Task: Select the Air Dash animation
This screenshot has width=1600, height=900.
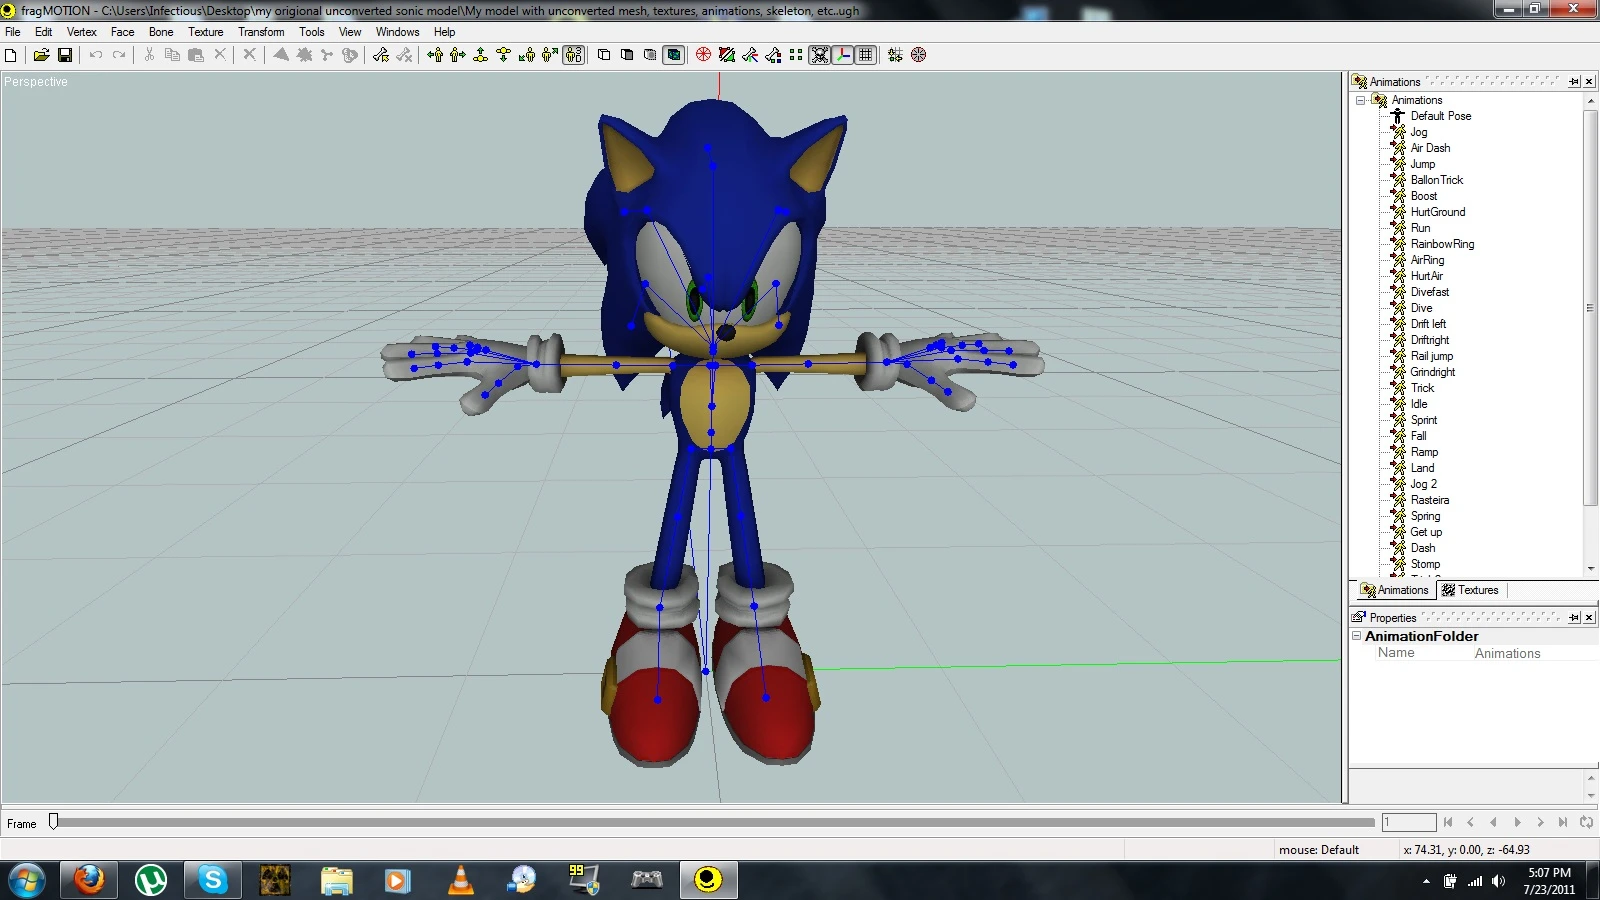Action: coord(1430,148)
